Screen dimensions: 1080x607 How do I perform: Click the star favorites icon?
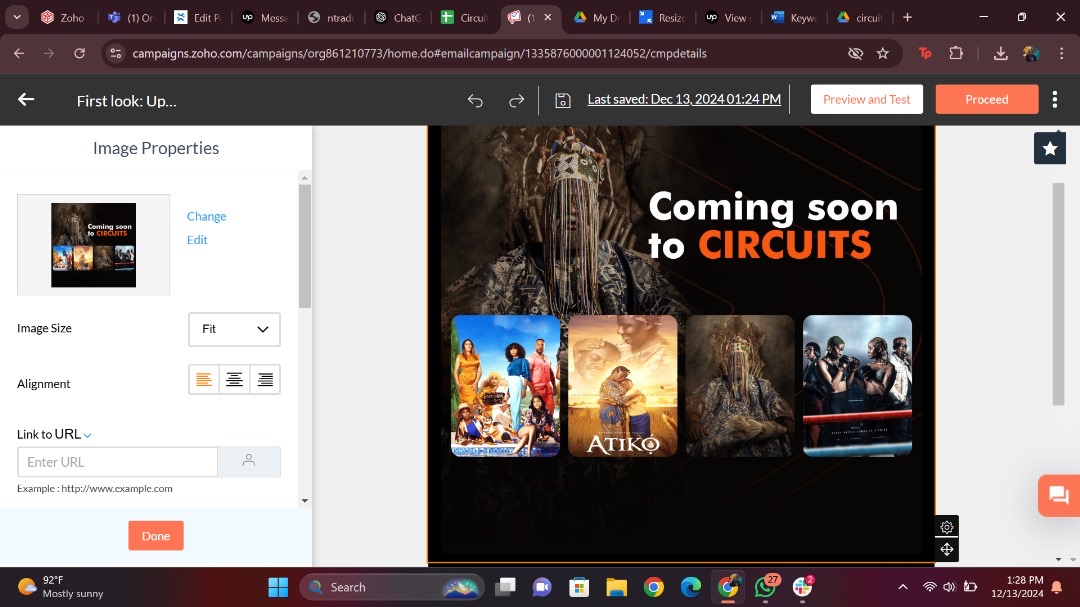pyautogui.click(x=1049, y=148)
